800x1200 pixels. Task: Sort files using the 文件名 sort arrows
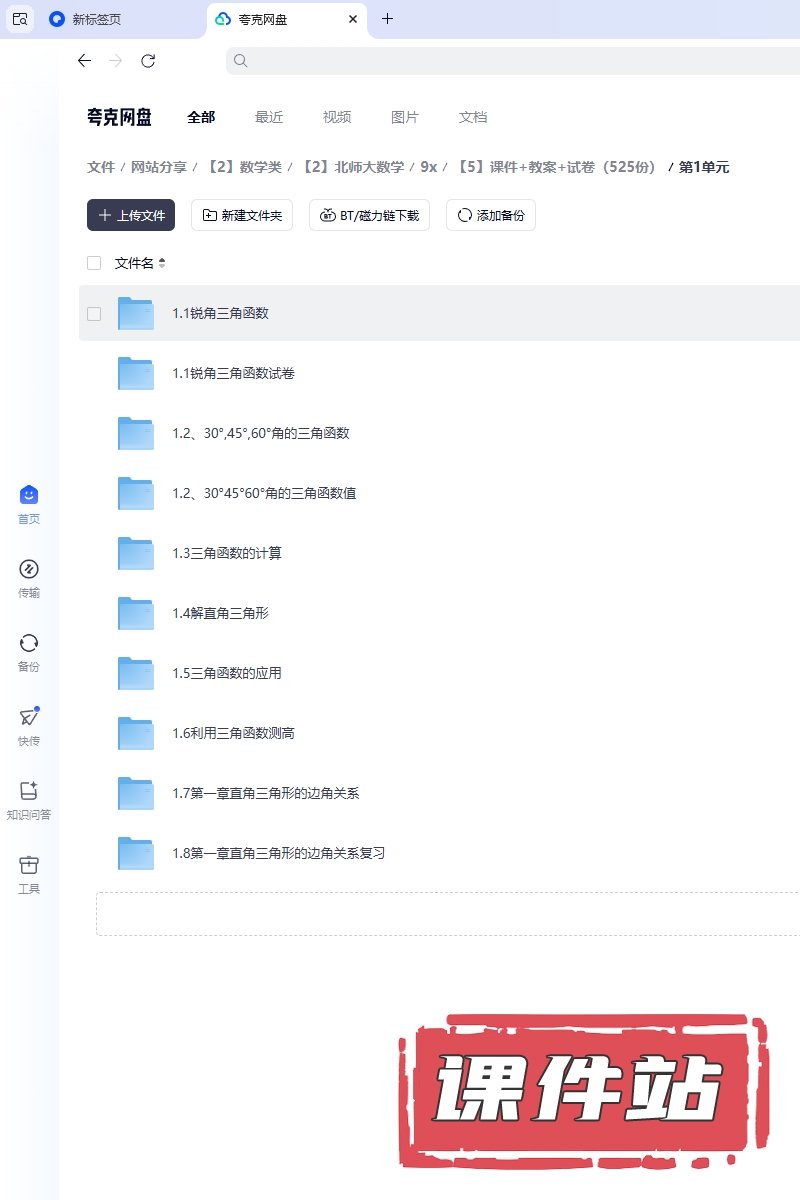point(162,263)
